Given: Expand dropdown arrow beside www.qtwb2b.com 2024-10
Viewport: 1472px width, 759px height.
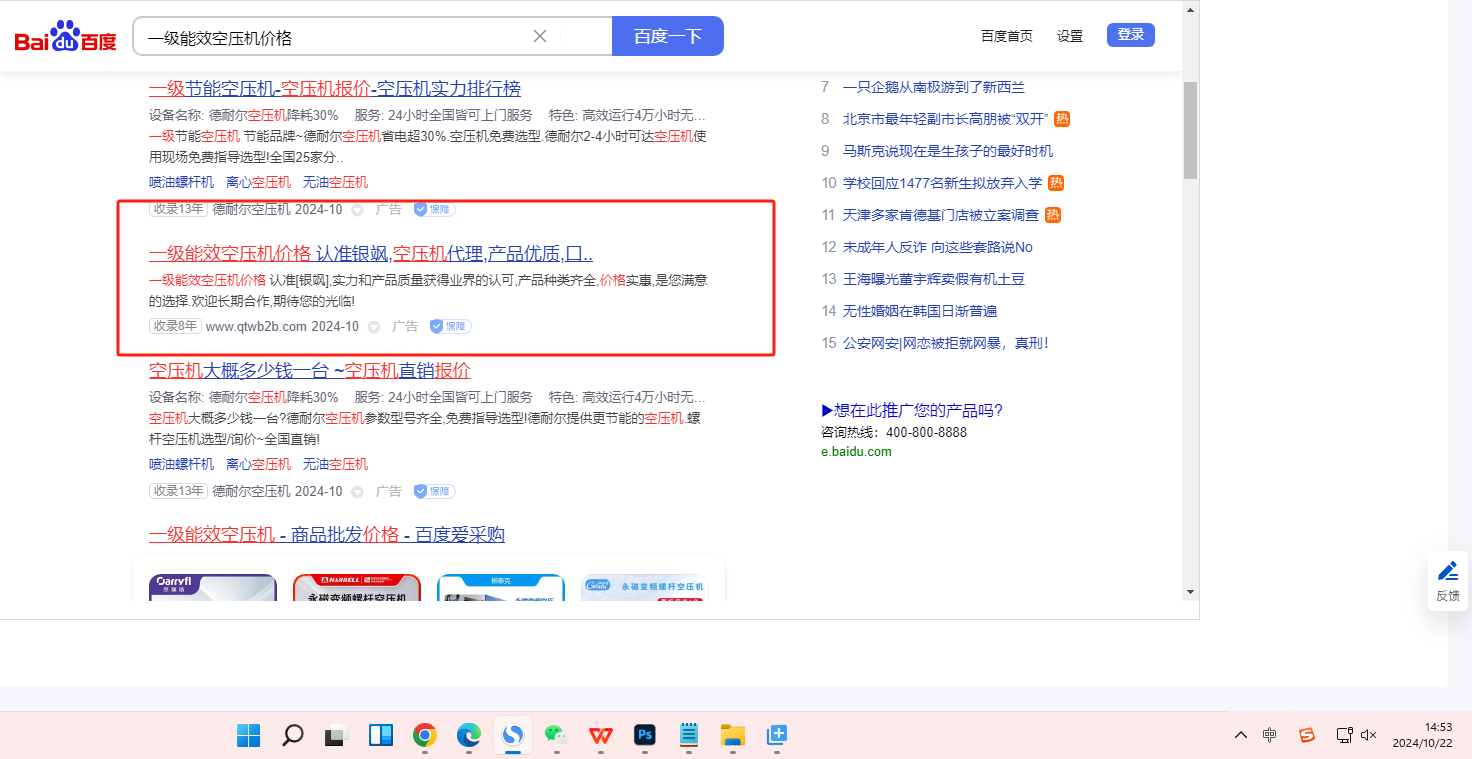Looking at the screenshot, I should point(374,327).
